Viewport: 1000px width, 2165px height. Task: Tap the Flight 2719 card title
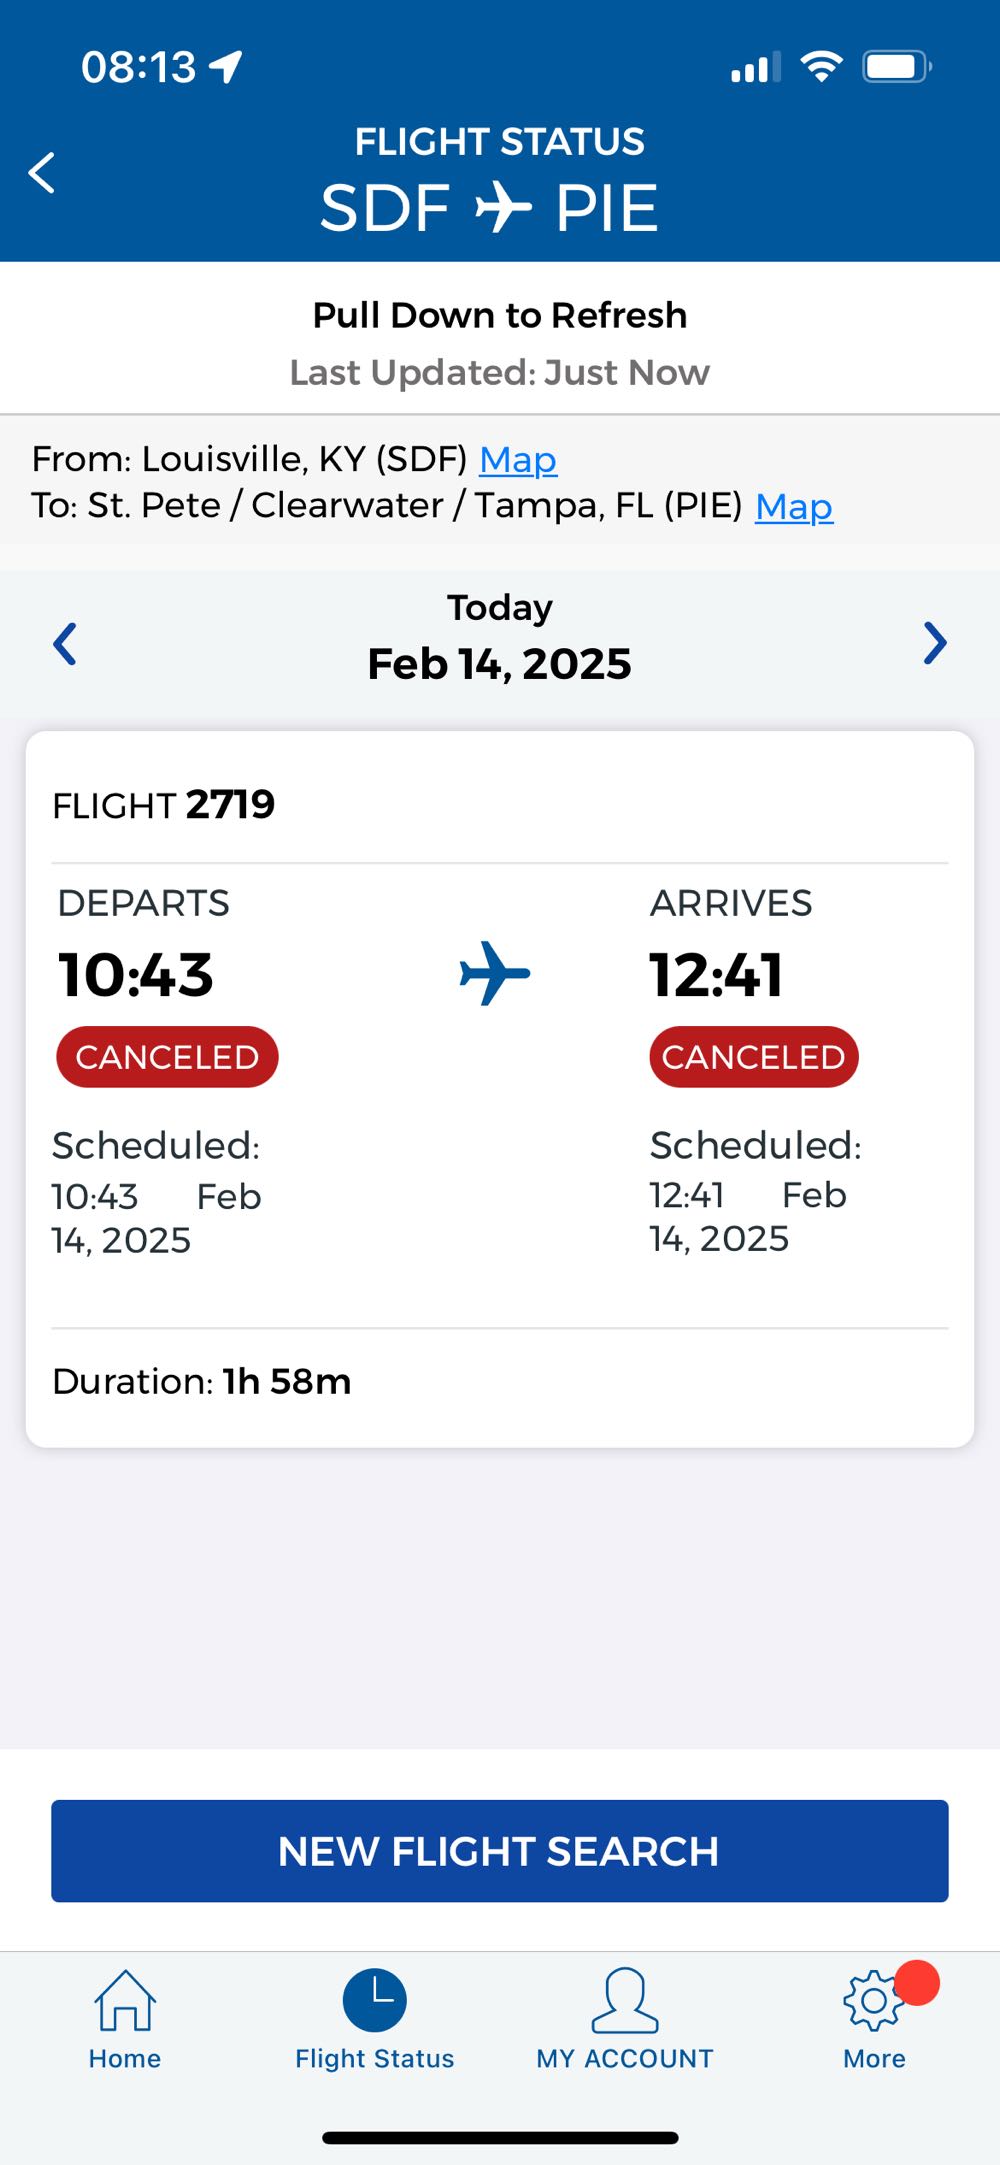[164, 805]
